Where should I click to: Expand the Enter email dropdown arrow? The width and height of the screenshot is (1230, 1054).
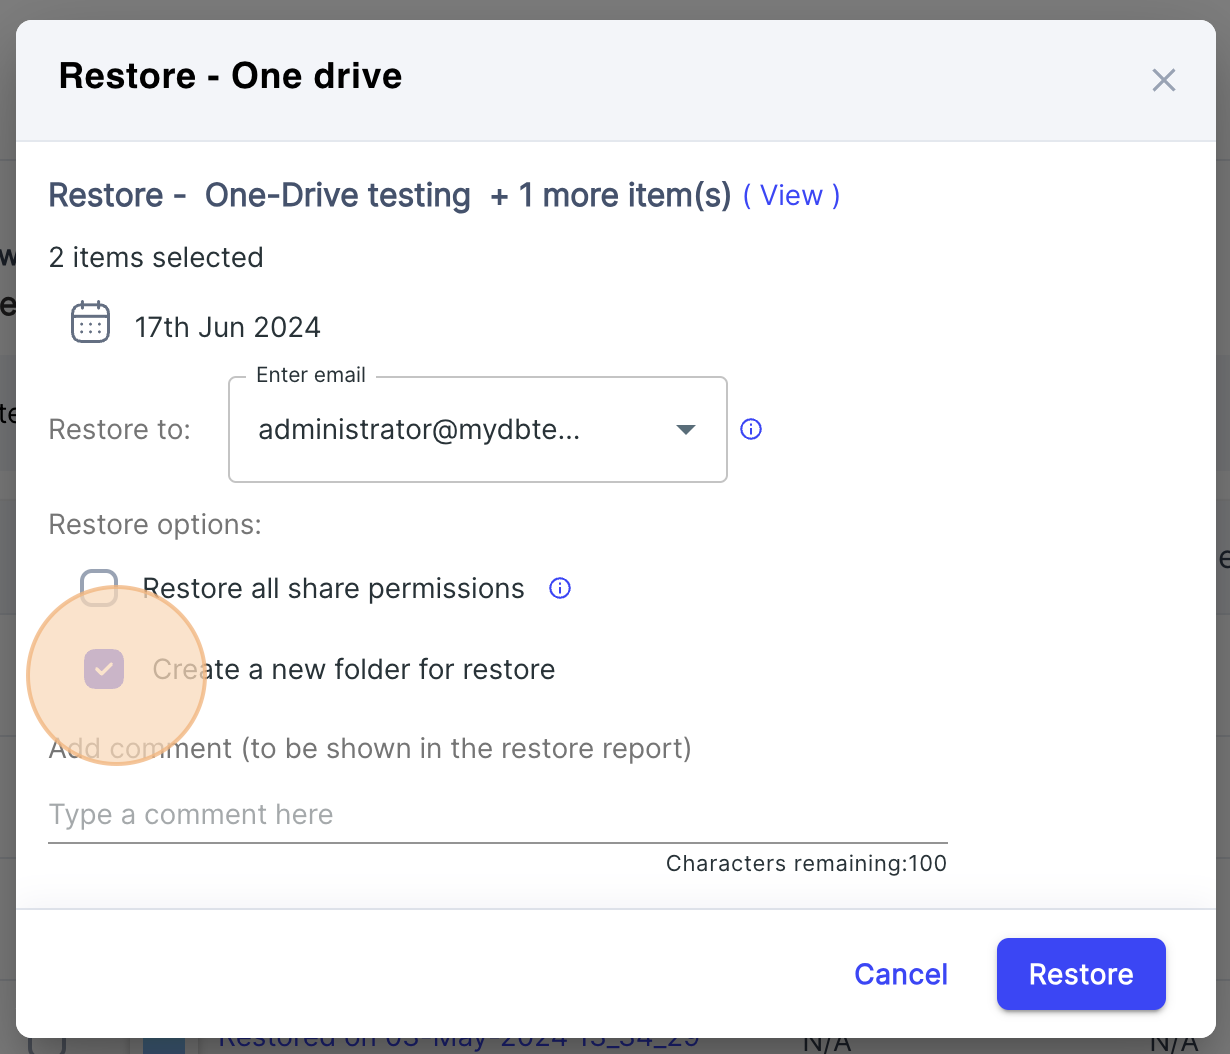(686, 429)
